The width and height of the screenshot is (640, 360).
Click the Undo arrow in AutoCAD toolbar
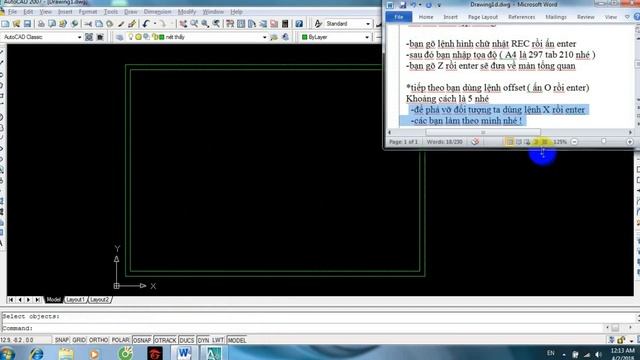point(146,24)
